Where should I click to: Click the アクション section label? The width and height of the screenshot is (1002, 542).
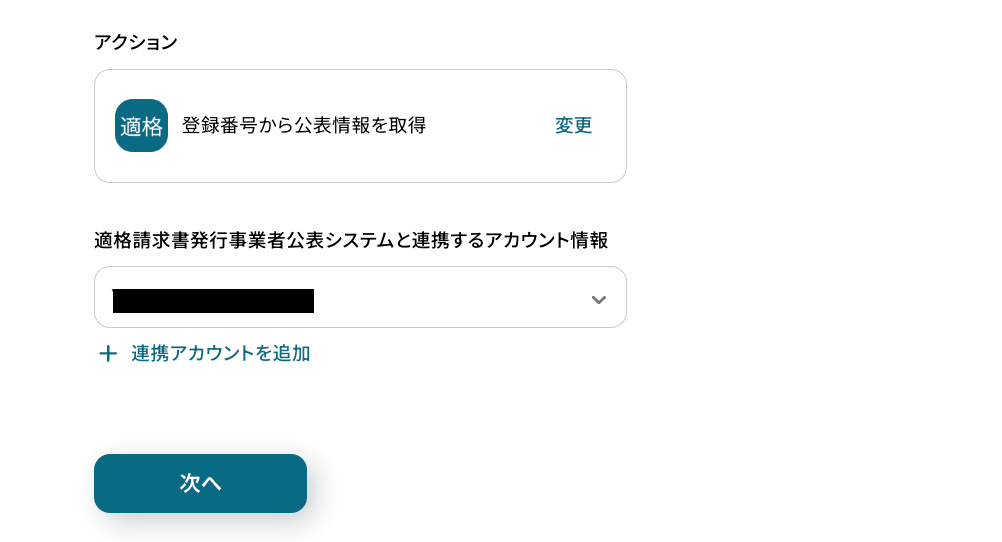pyautogui.click(x=135, y=42)
